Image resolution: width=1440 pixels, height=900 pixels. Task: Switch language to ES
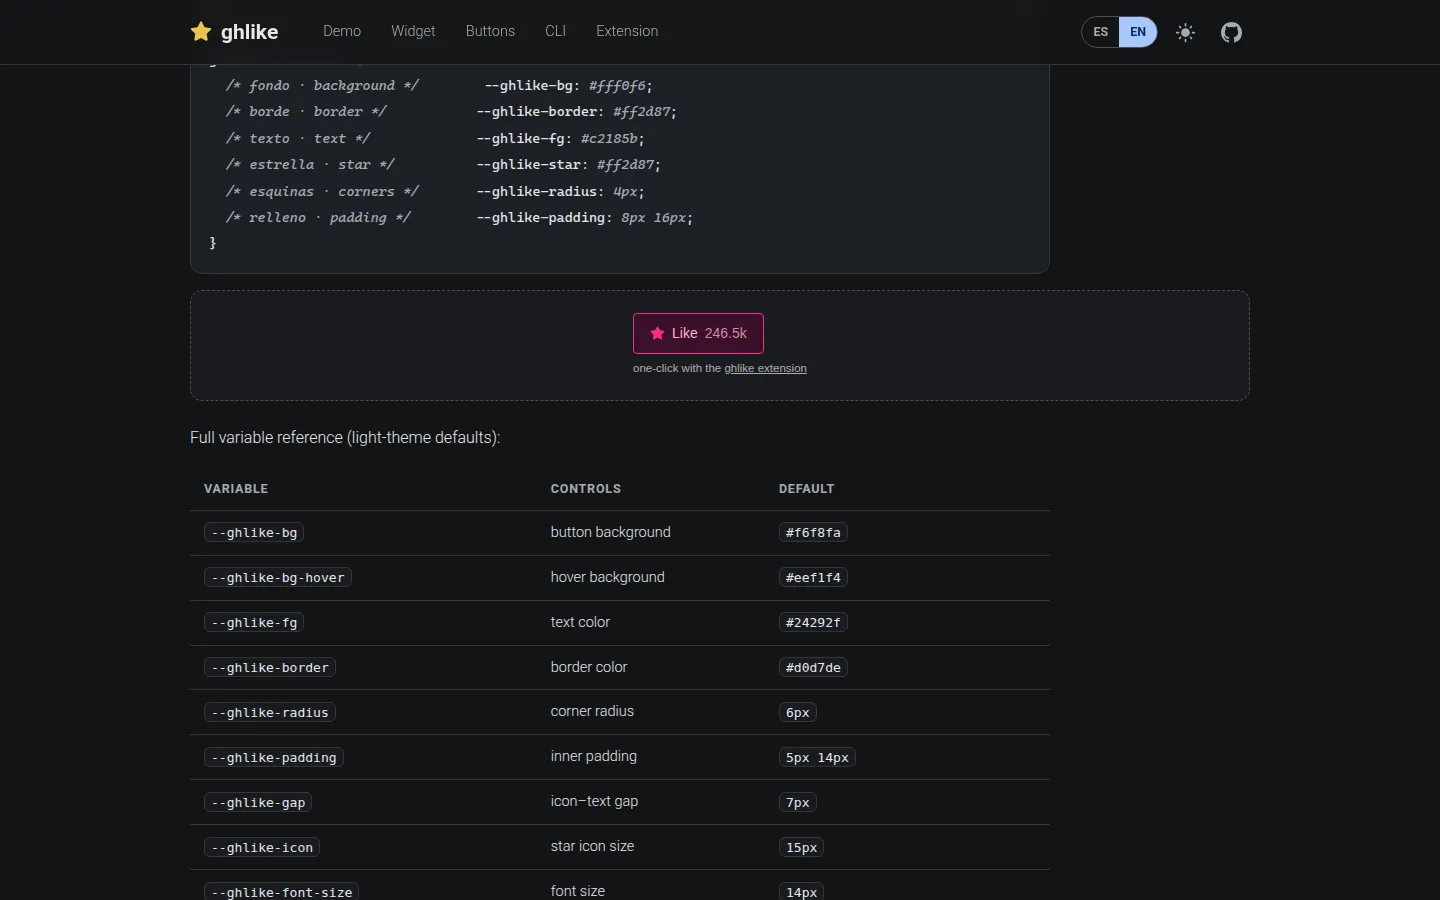tap(1100, 32)
